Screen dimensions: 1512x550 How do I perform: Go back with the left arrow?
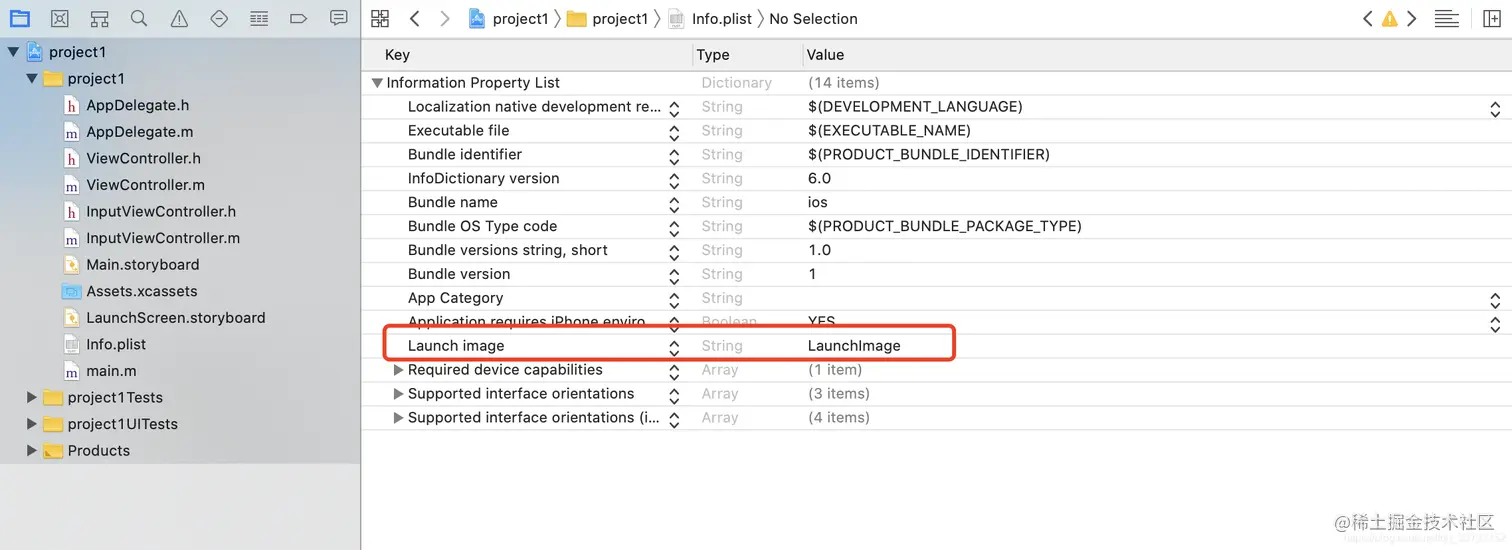(x=415, y=19)
